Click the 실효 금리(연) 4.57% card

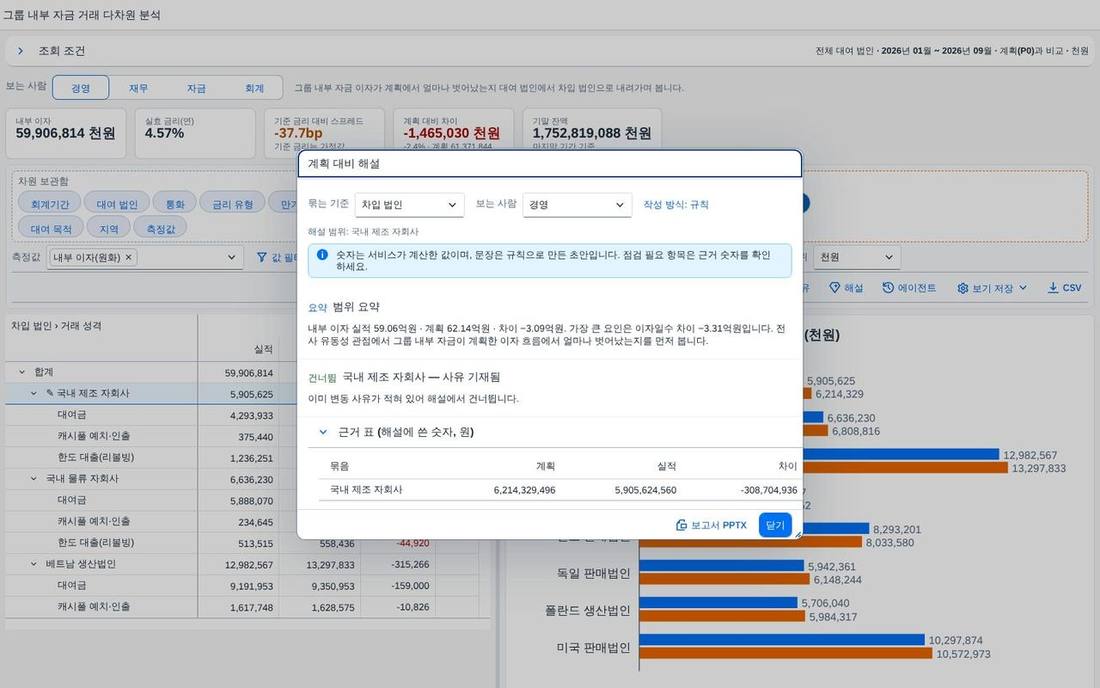195,133
